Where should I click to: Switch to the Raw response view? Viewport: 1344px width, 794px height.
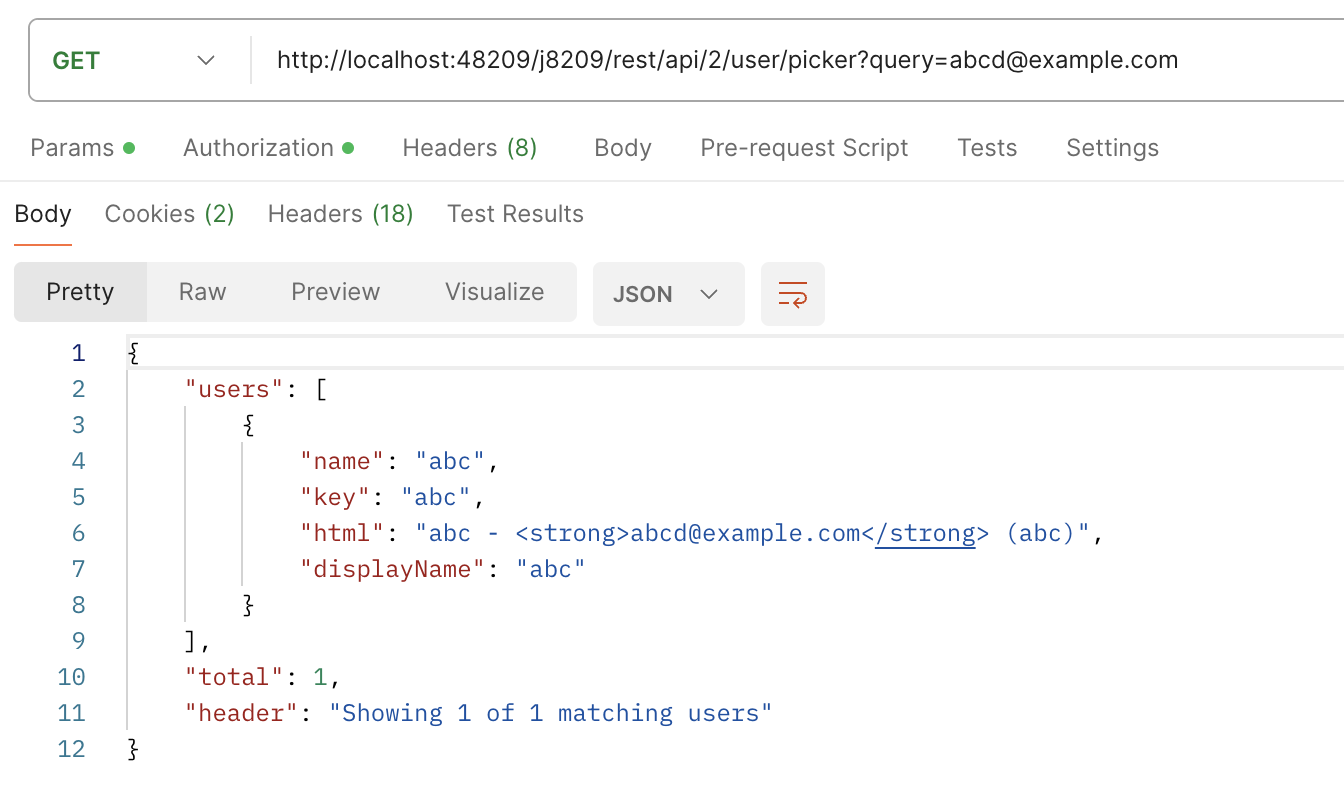click(x=202, y=292)
